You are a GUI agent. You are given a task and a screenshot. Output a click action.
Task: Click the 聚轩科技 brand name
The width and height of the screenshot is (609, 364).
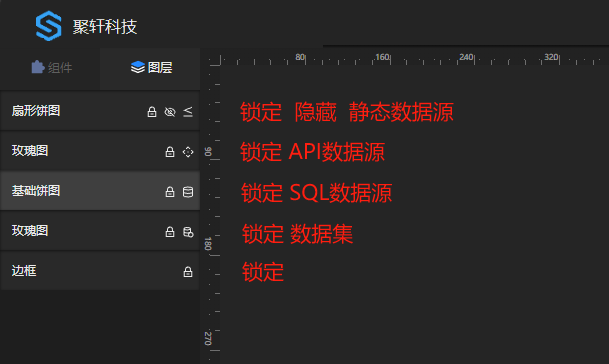click(x=105, y=27)
